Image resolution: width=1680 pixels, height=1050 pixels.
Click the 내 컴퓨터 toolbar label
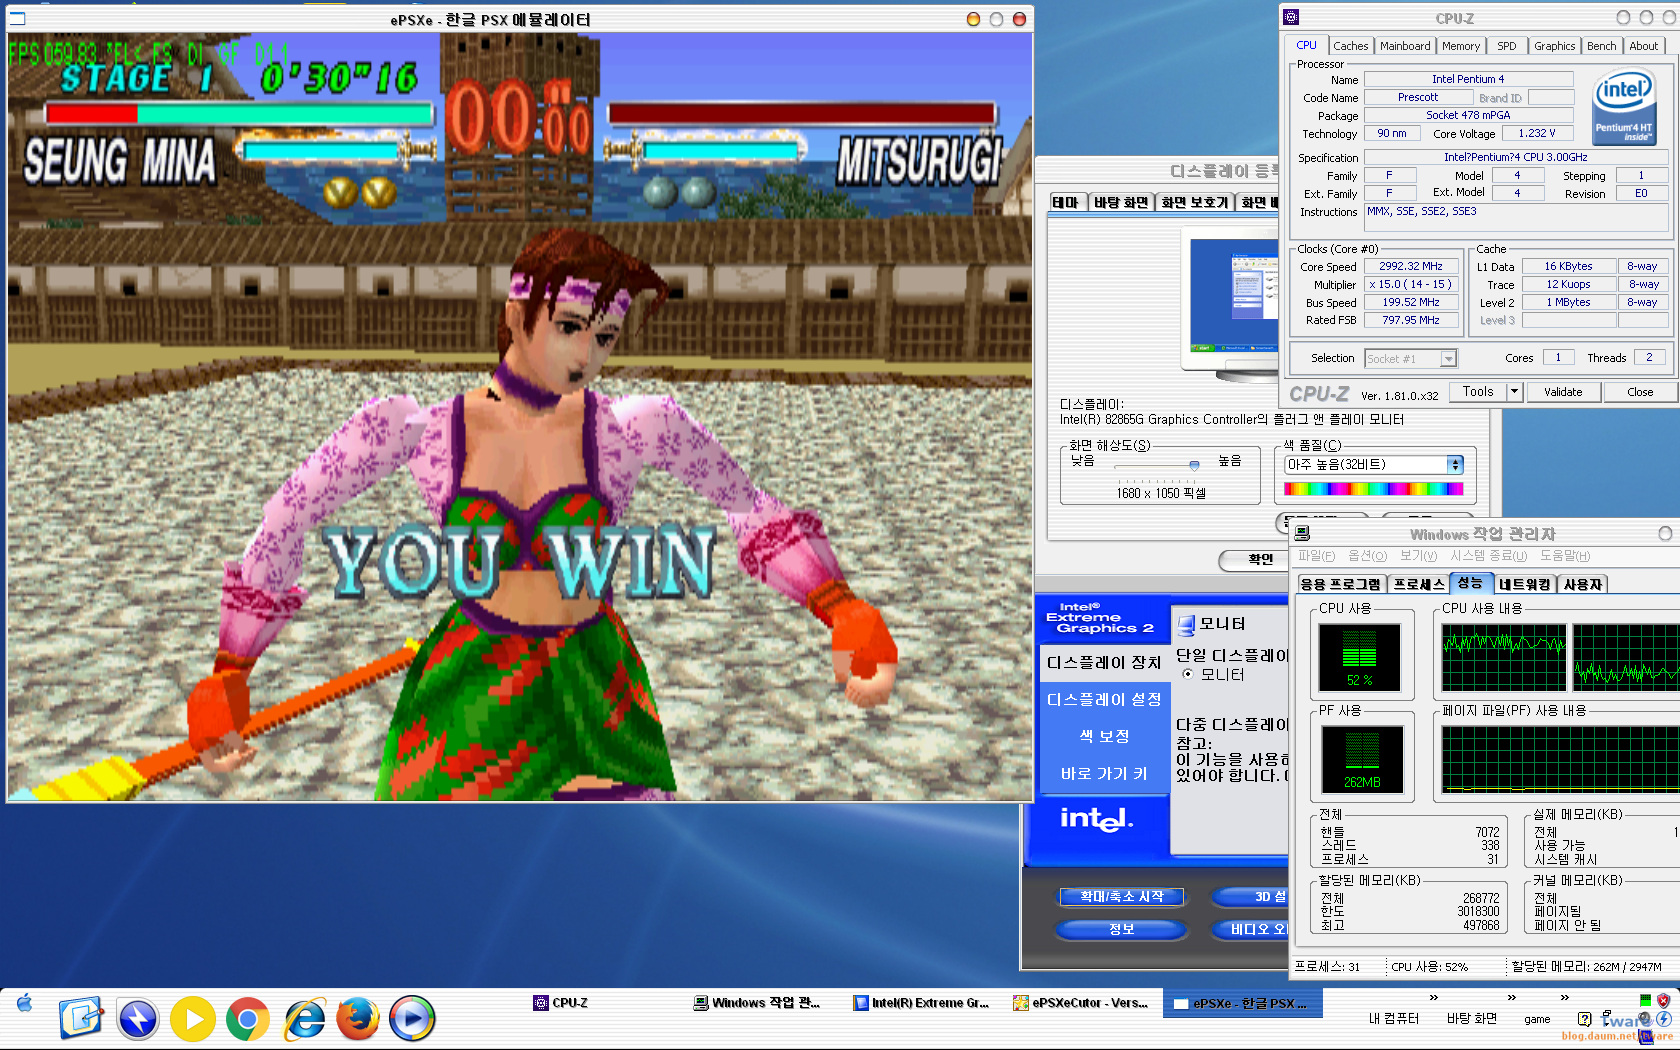point(1394,1019)
